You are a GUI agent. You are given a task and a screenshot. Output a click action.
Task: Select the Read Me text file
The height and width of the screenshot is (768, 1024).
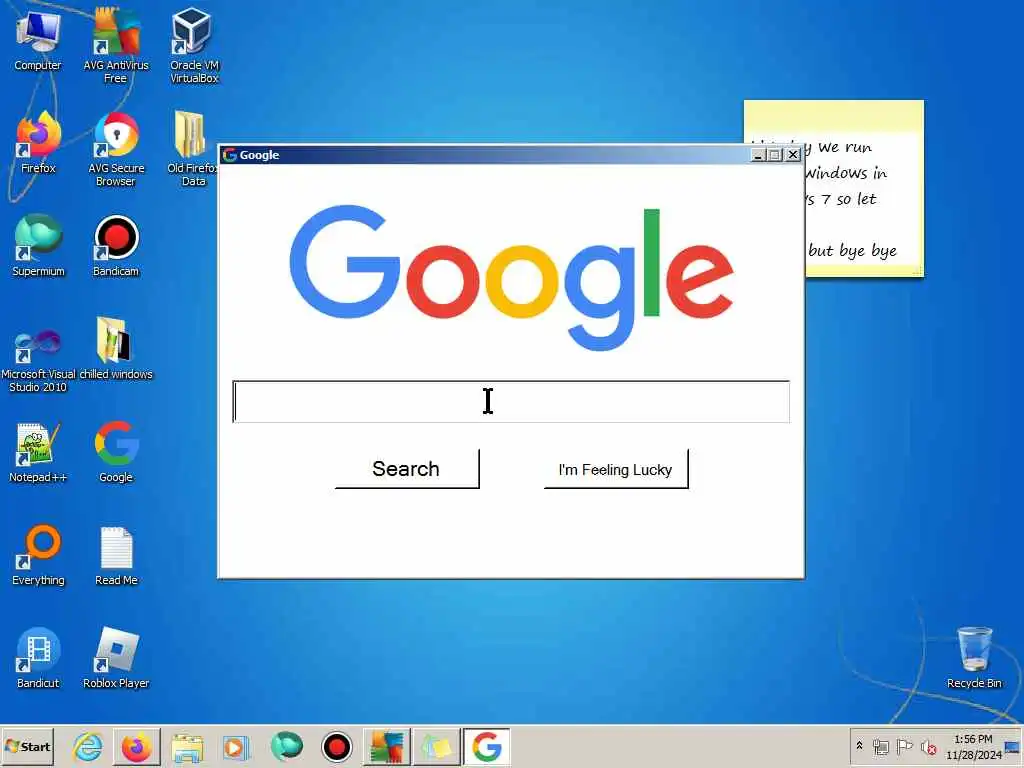(x=116, y=555)
